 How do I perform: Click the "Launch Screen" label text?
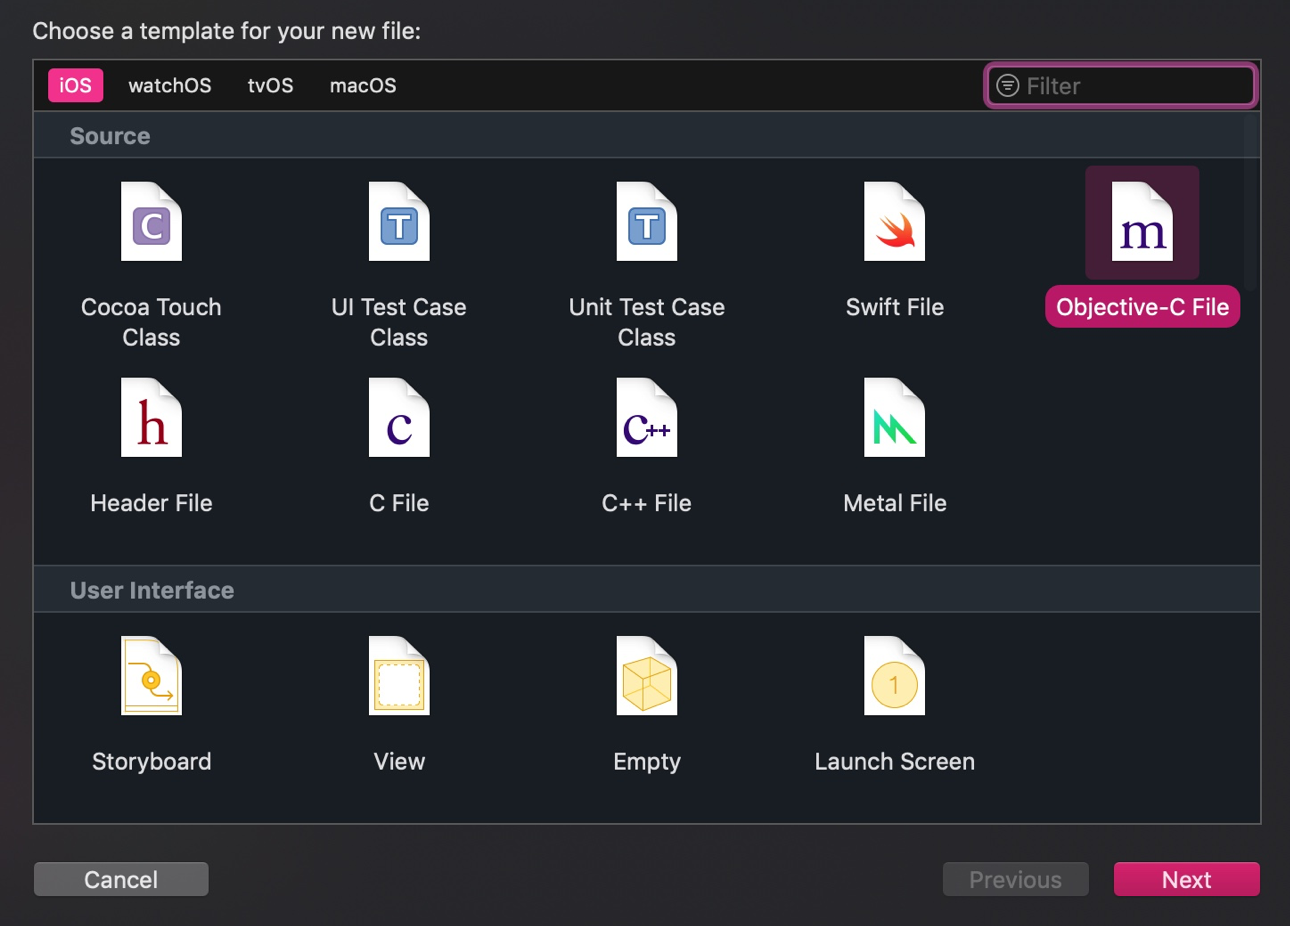click(x=895, y=761)
